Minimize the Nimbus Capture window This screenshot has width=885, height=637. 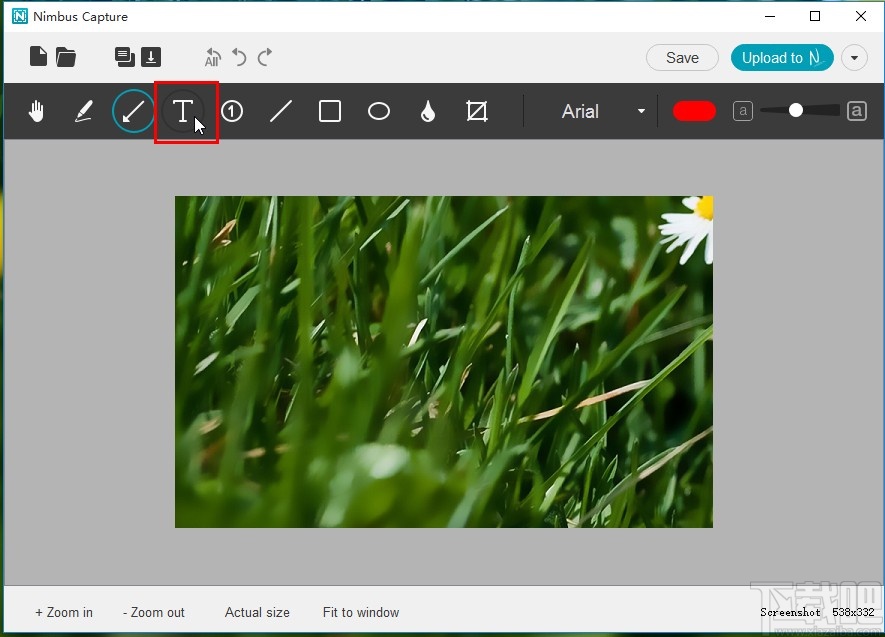770,16
